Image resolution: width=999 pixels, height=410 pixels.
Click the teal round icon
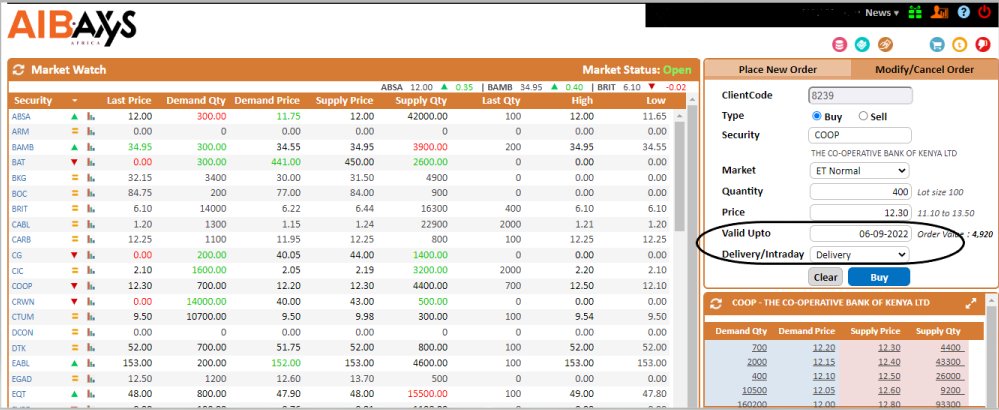tap(862, 45)
